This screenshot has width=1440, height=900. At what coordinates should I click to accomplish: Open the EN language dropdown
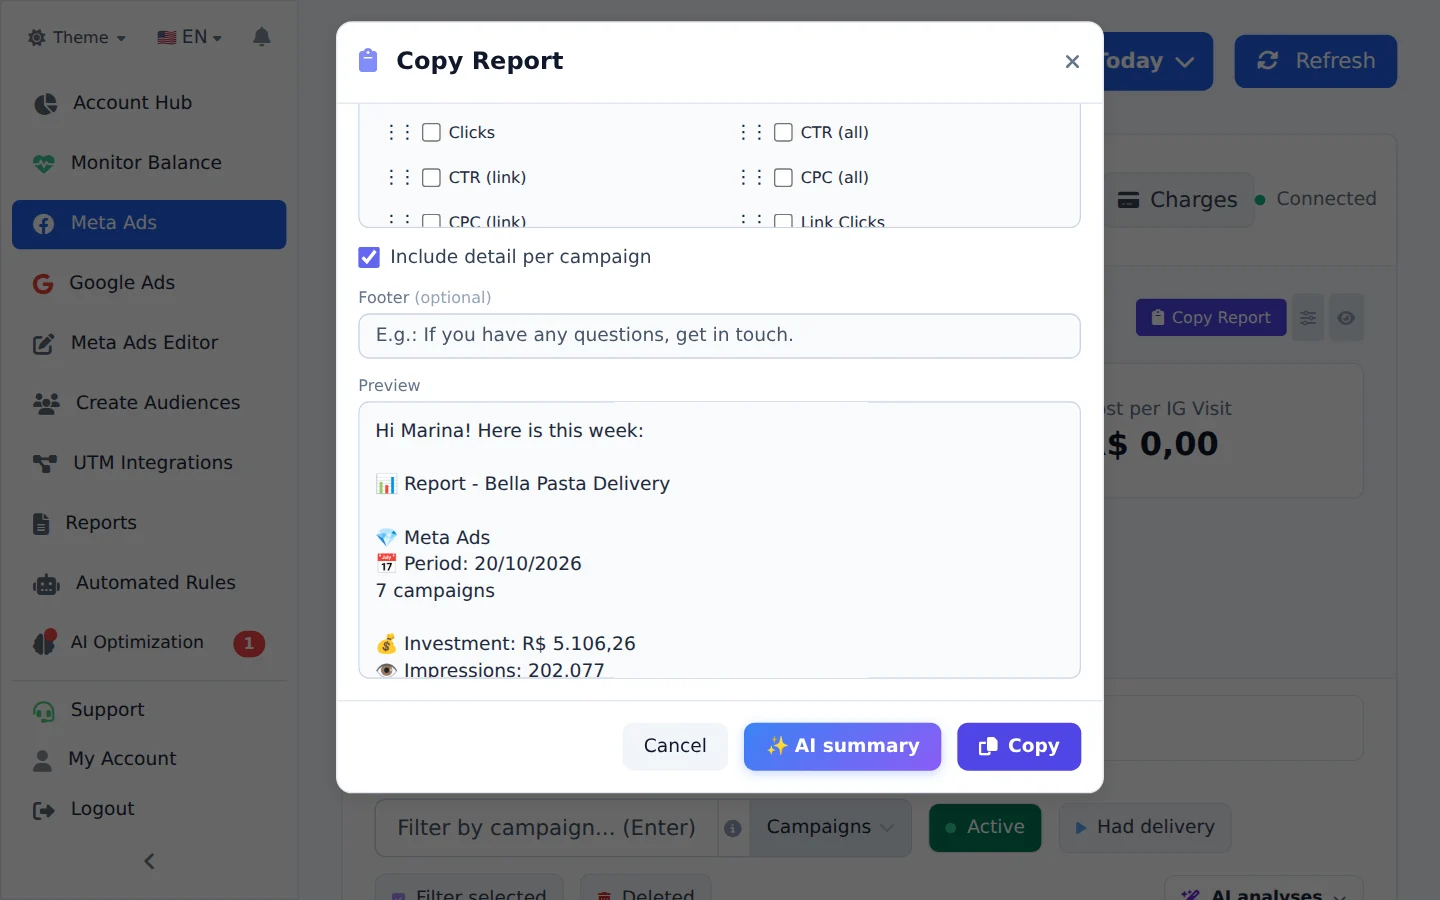(189, 37)
